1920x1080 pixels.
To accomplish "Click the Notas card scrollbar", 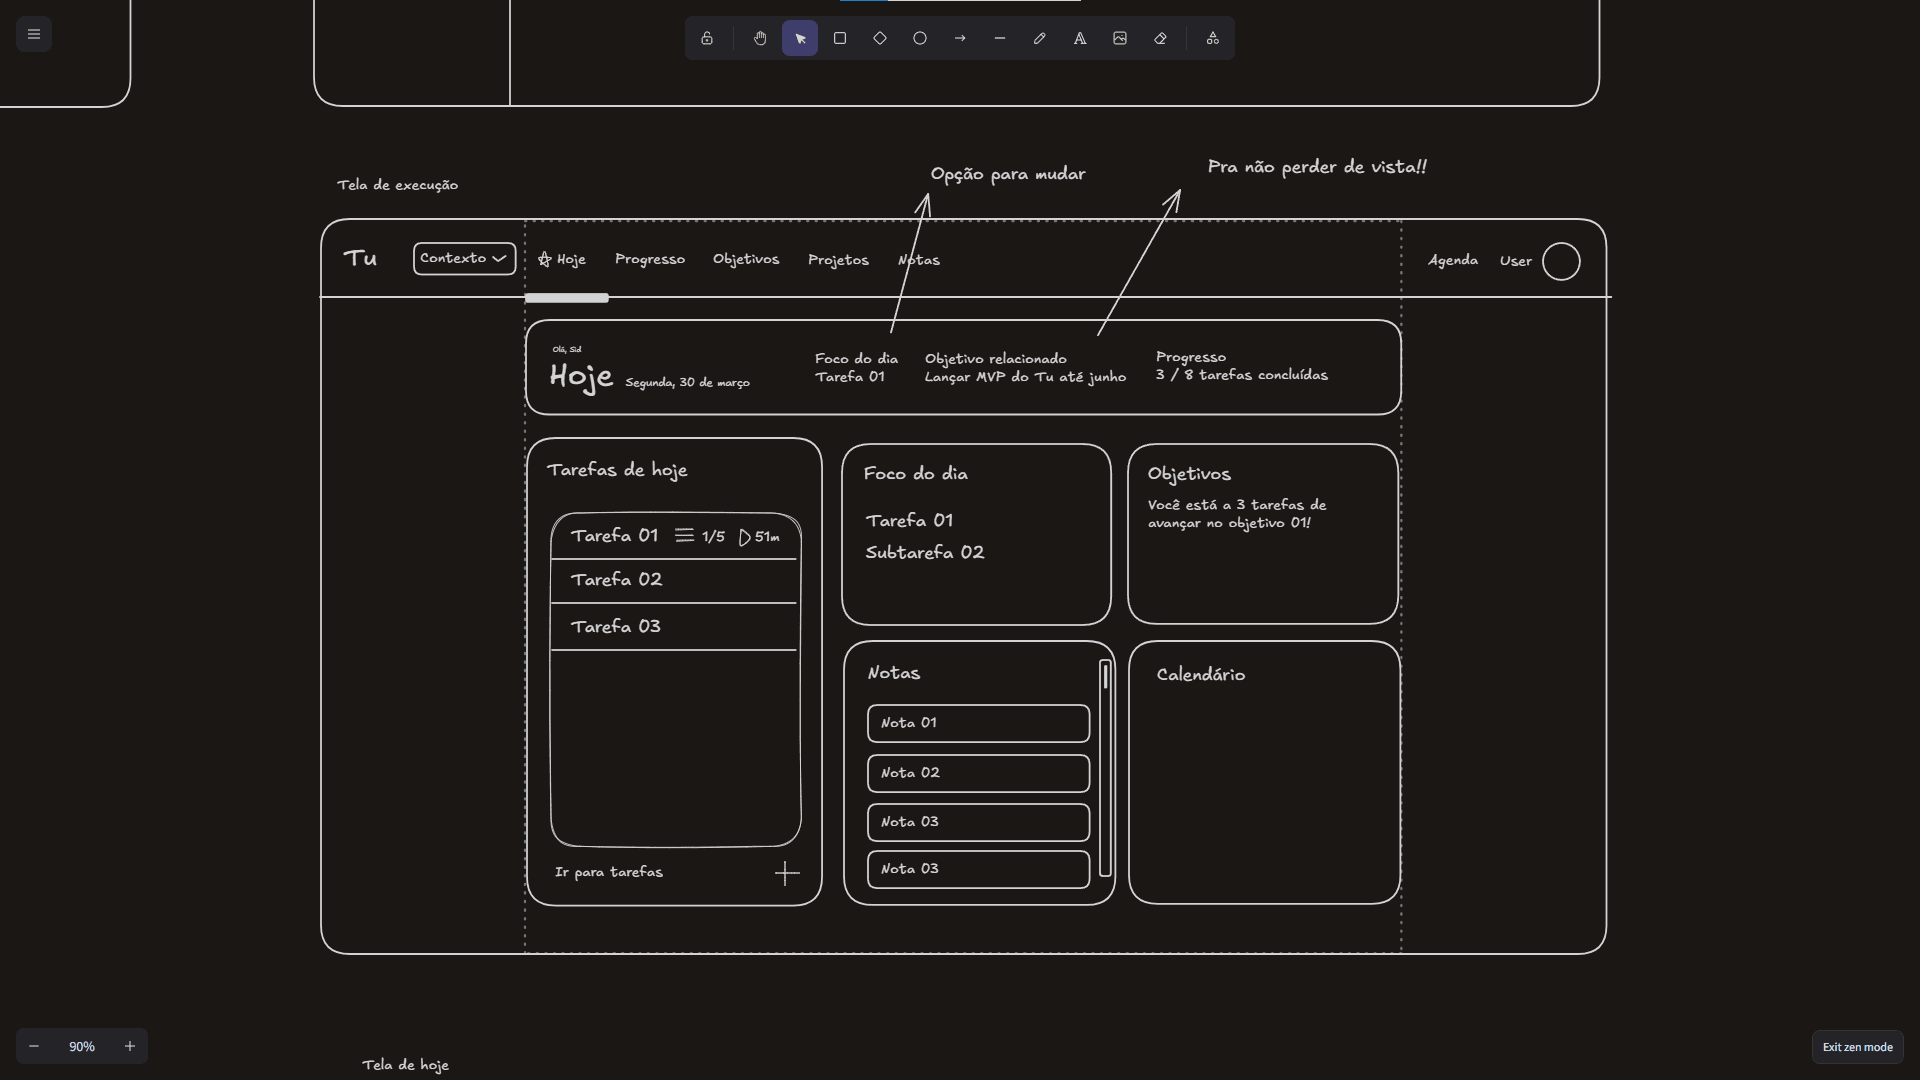I will [1105, 768].
